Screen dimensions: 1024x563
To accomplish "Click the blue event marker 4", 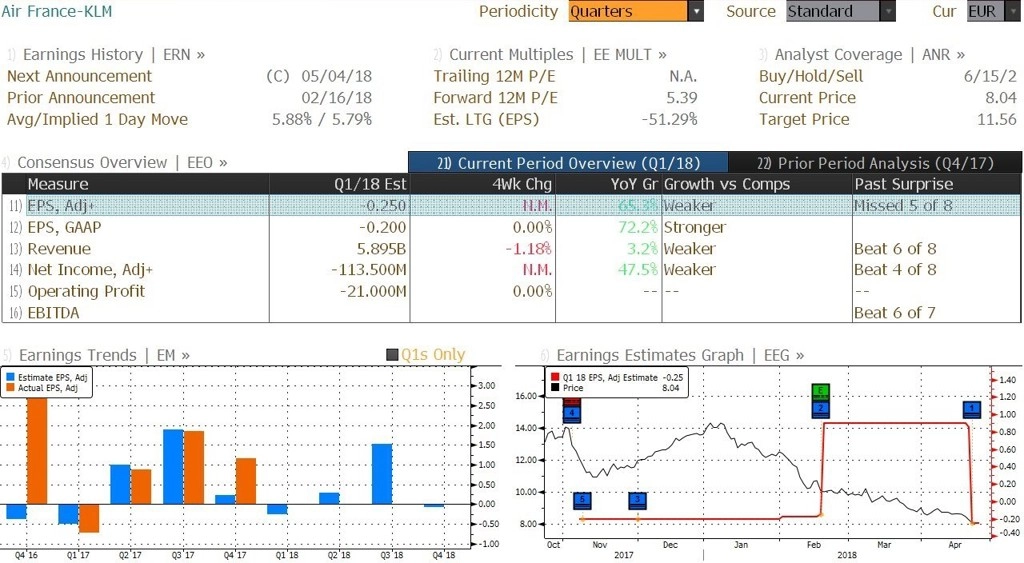I will click(571, 413).
